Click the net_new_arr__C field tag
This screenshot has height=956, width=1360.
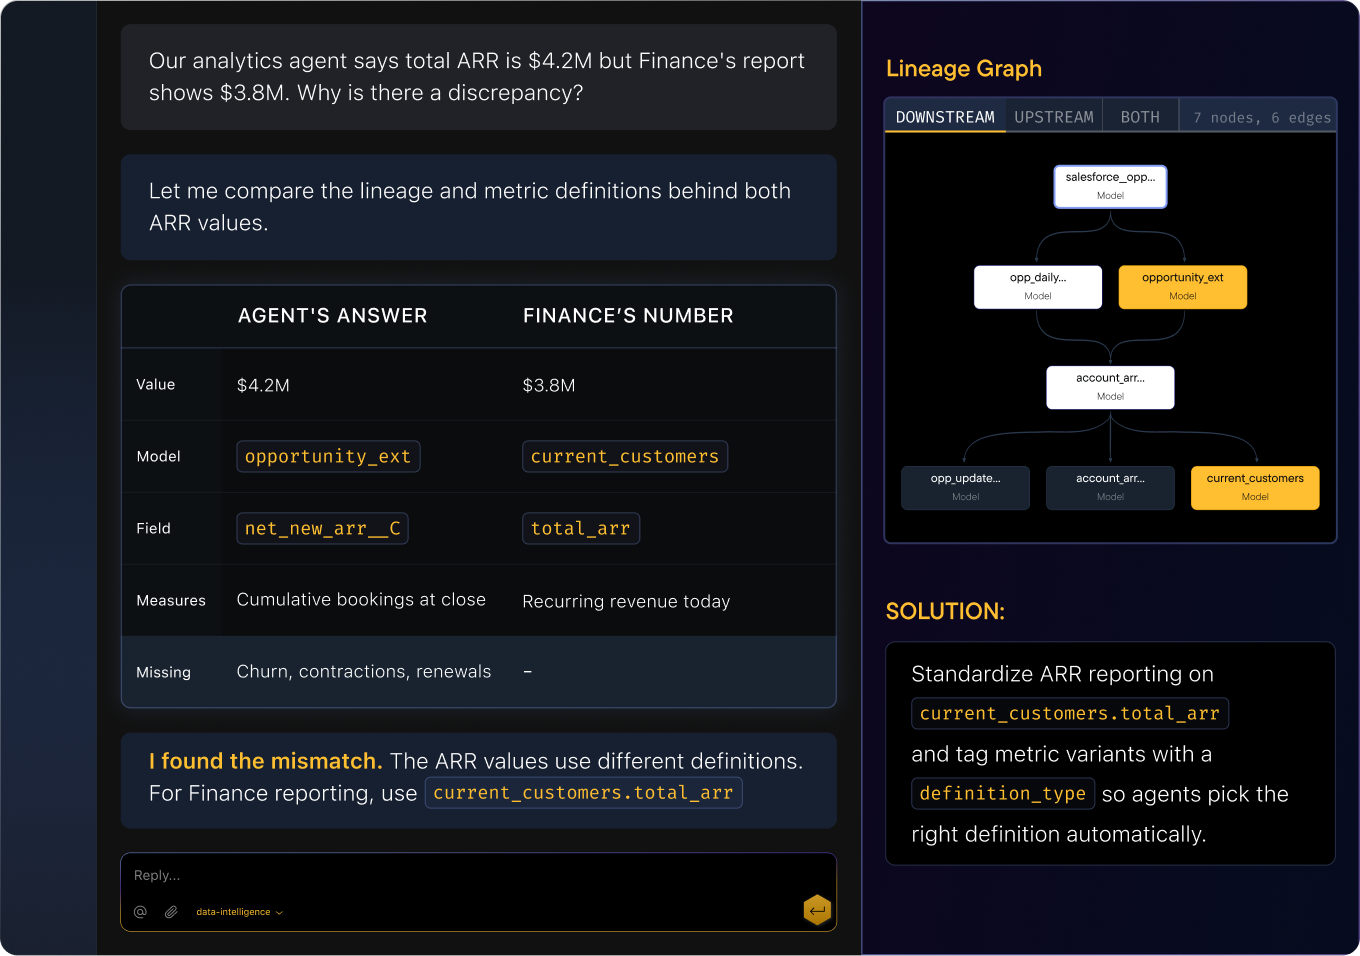(322, 529)
